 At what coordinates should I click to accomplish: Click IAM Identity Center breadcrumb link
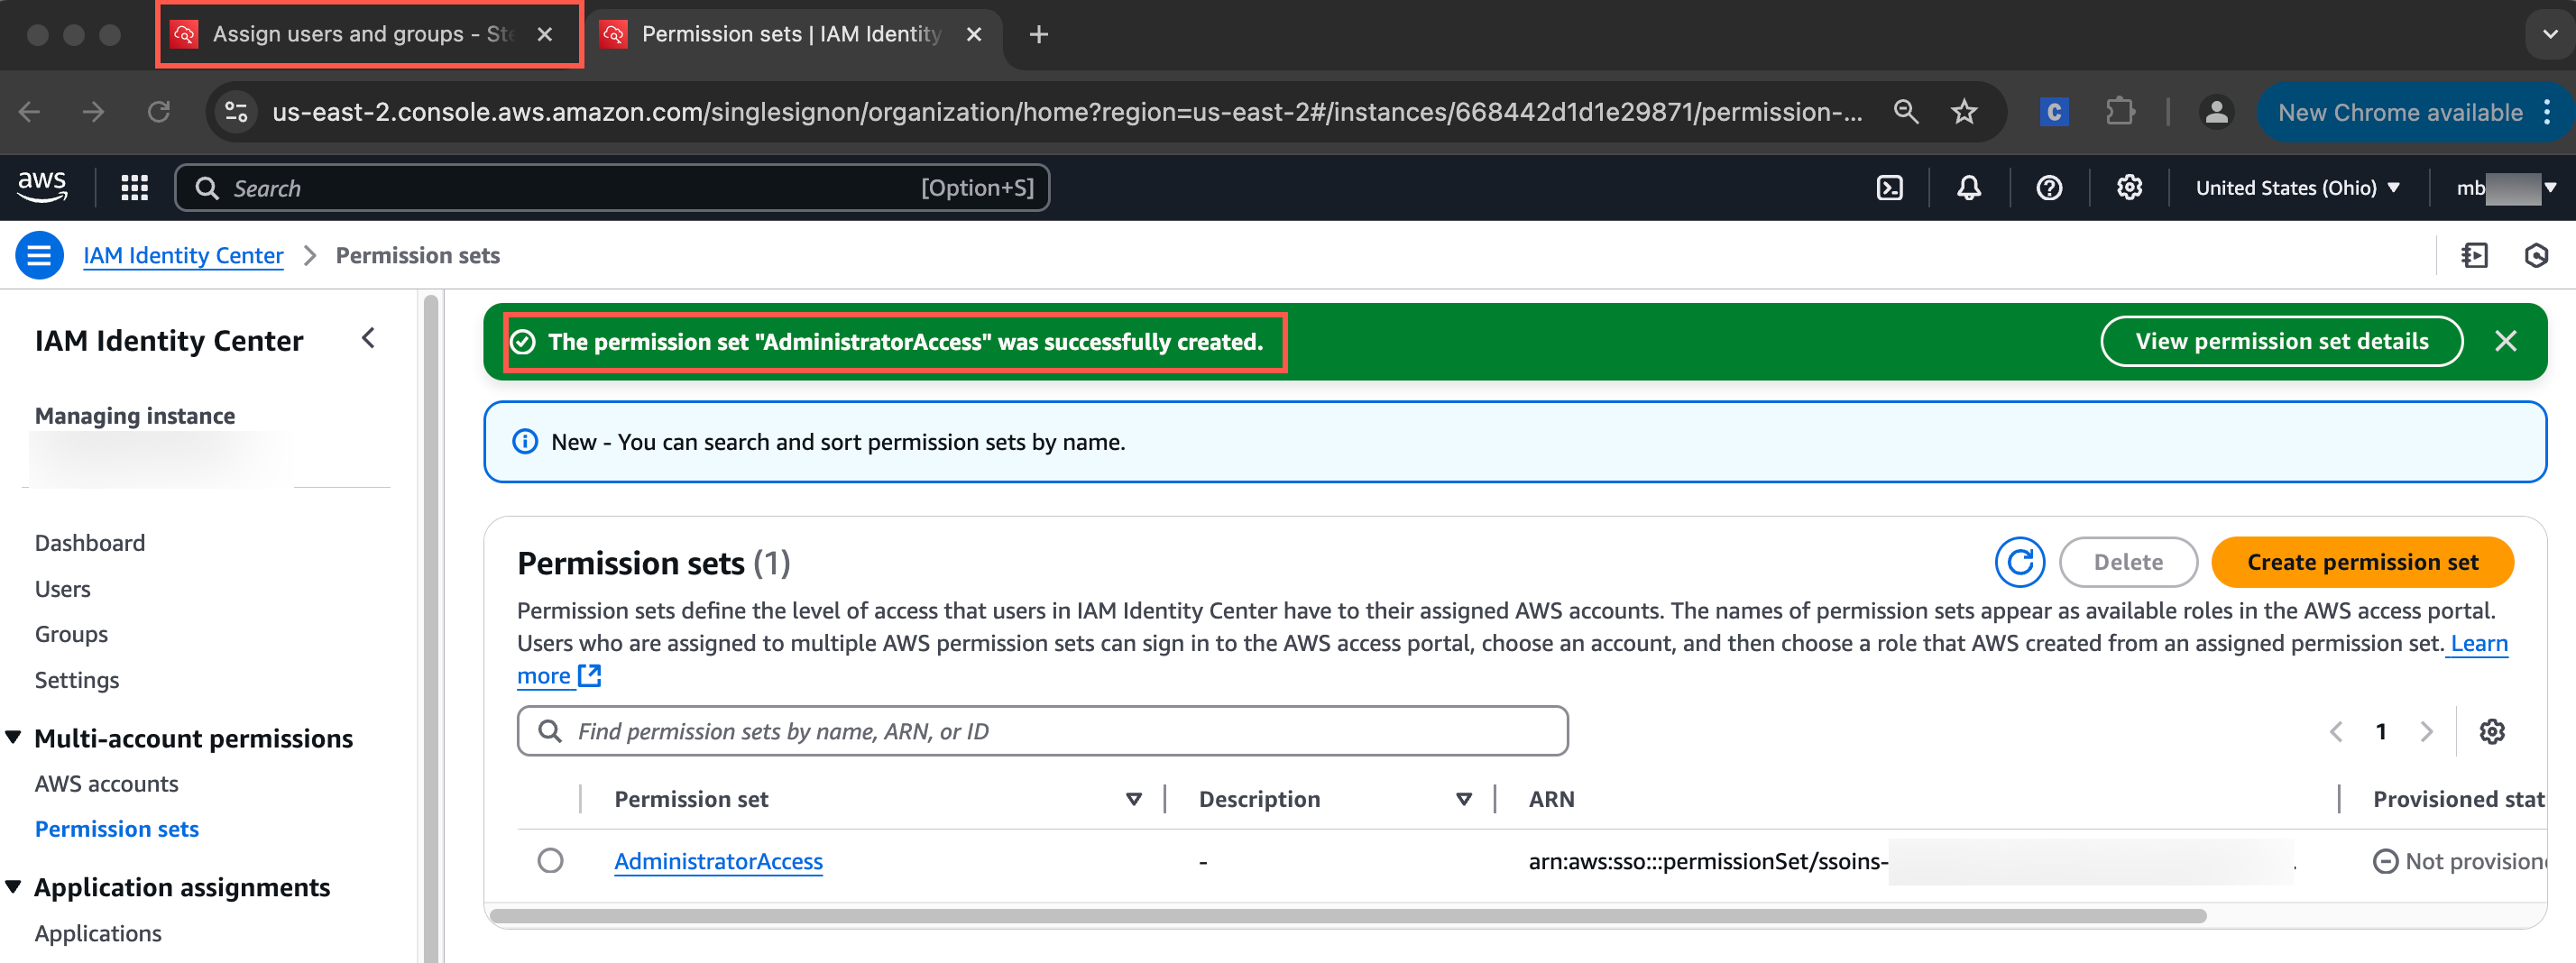[183, 256]
